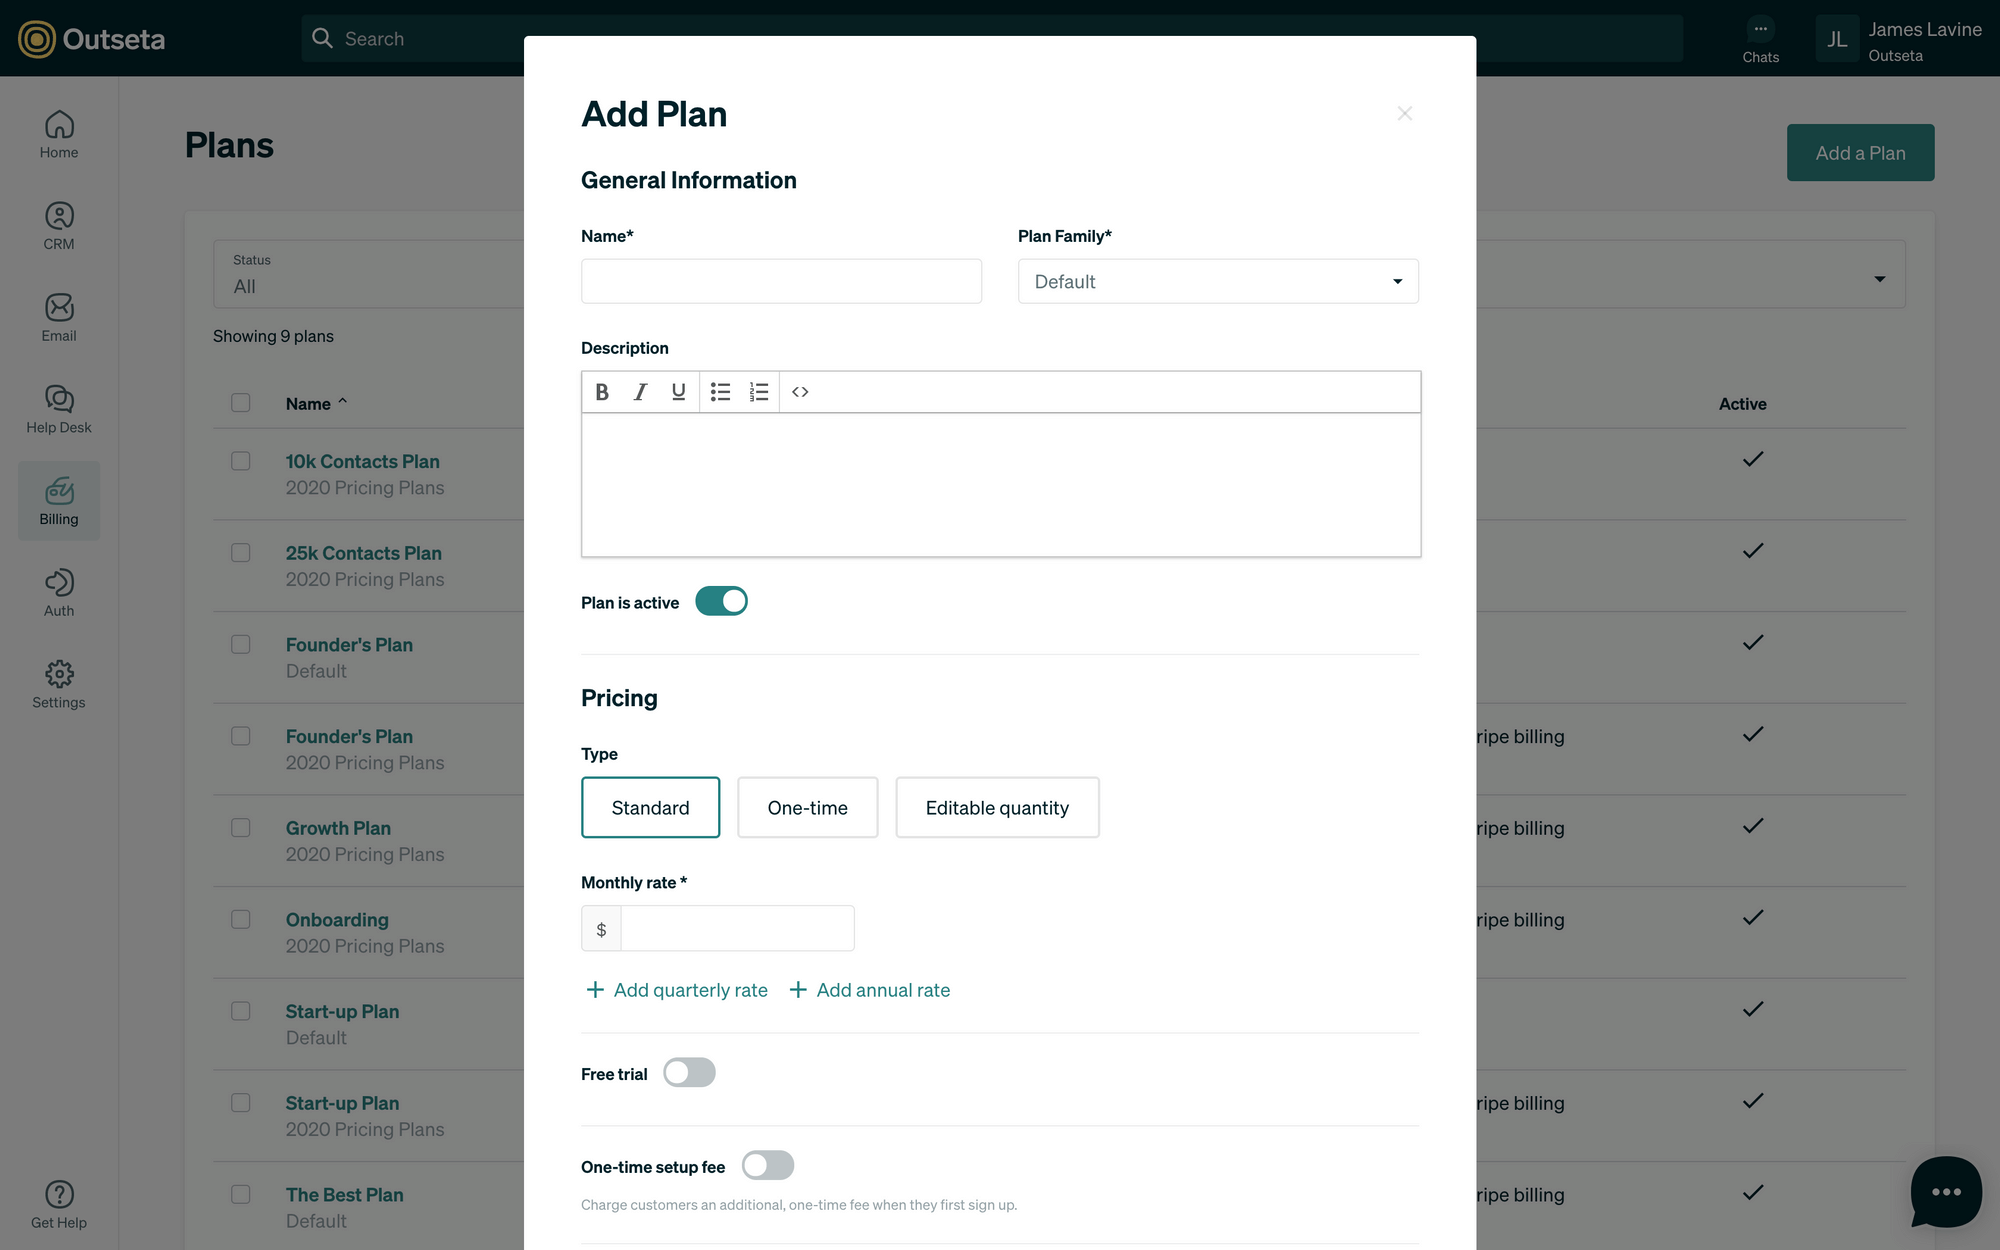The image size is (2000, 1250).
Task: Apply bold formatting in description editor
Action: 601,391
